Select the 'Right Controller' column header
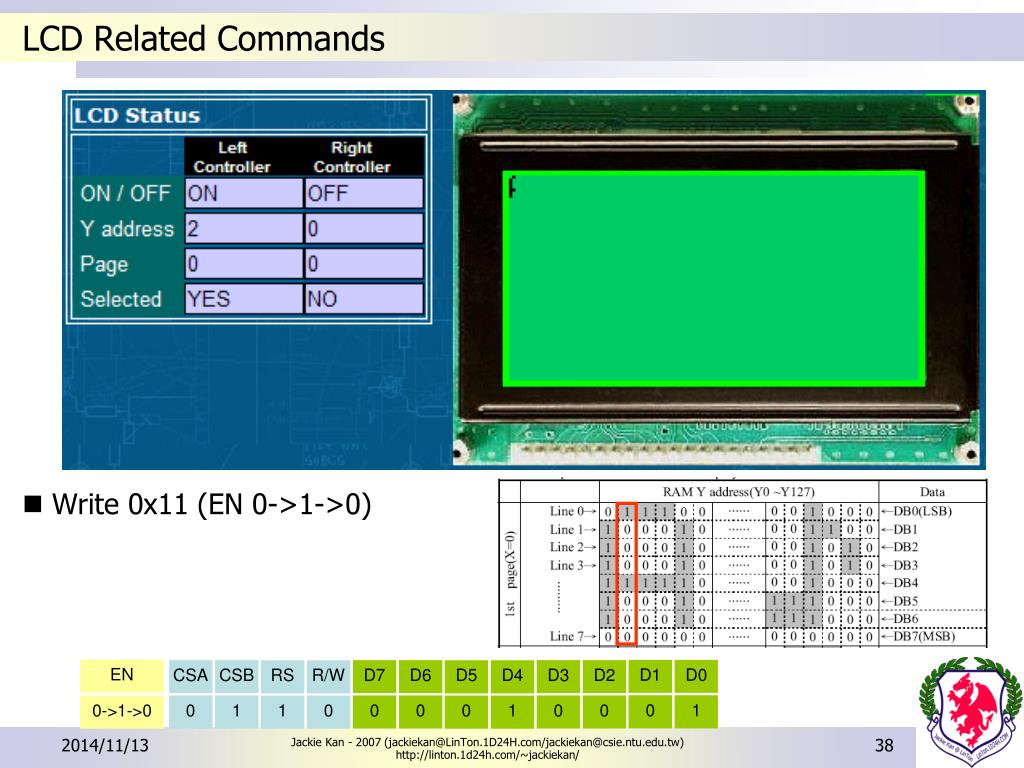This screenshot has width=1024, height=768. [x=351, y=157]
